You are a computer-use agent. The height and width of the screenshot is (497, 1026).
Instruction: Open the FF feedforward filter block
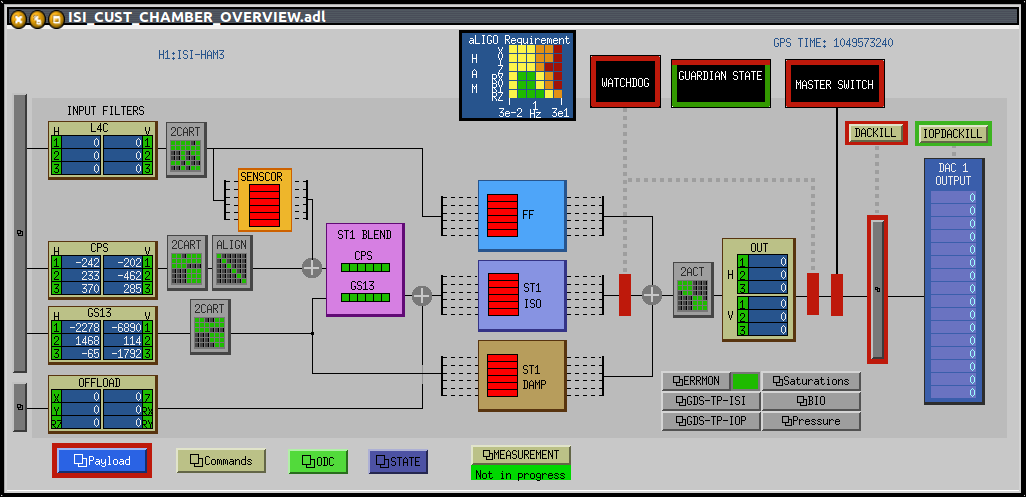(x=522, y=215)
